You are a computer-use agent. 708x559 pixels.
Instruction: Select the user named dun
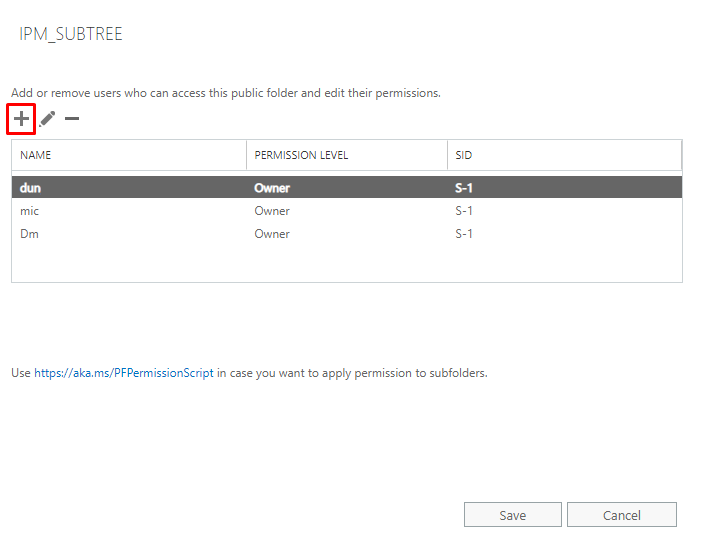pyautogui.click(x=28, y=188)
